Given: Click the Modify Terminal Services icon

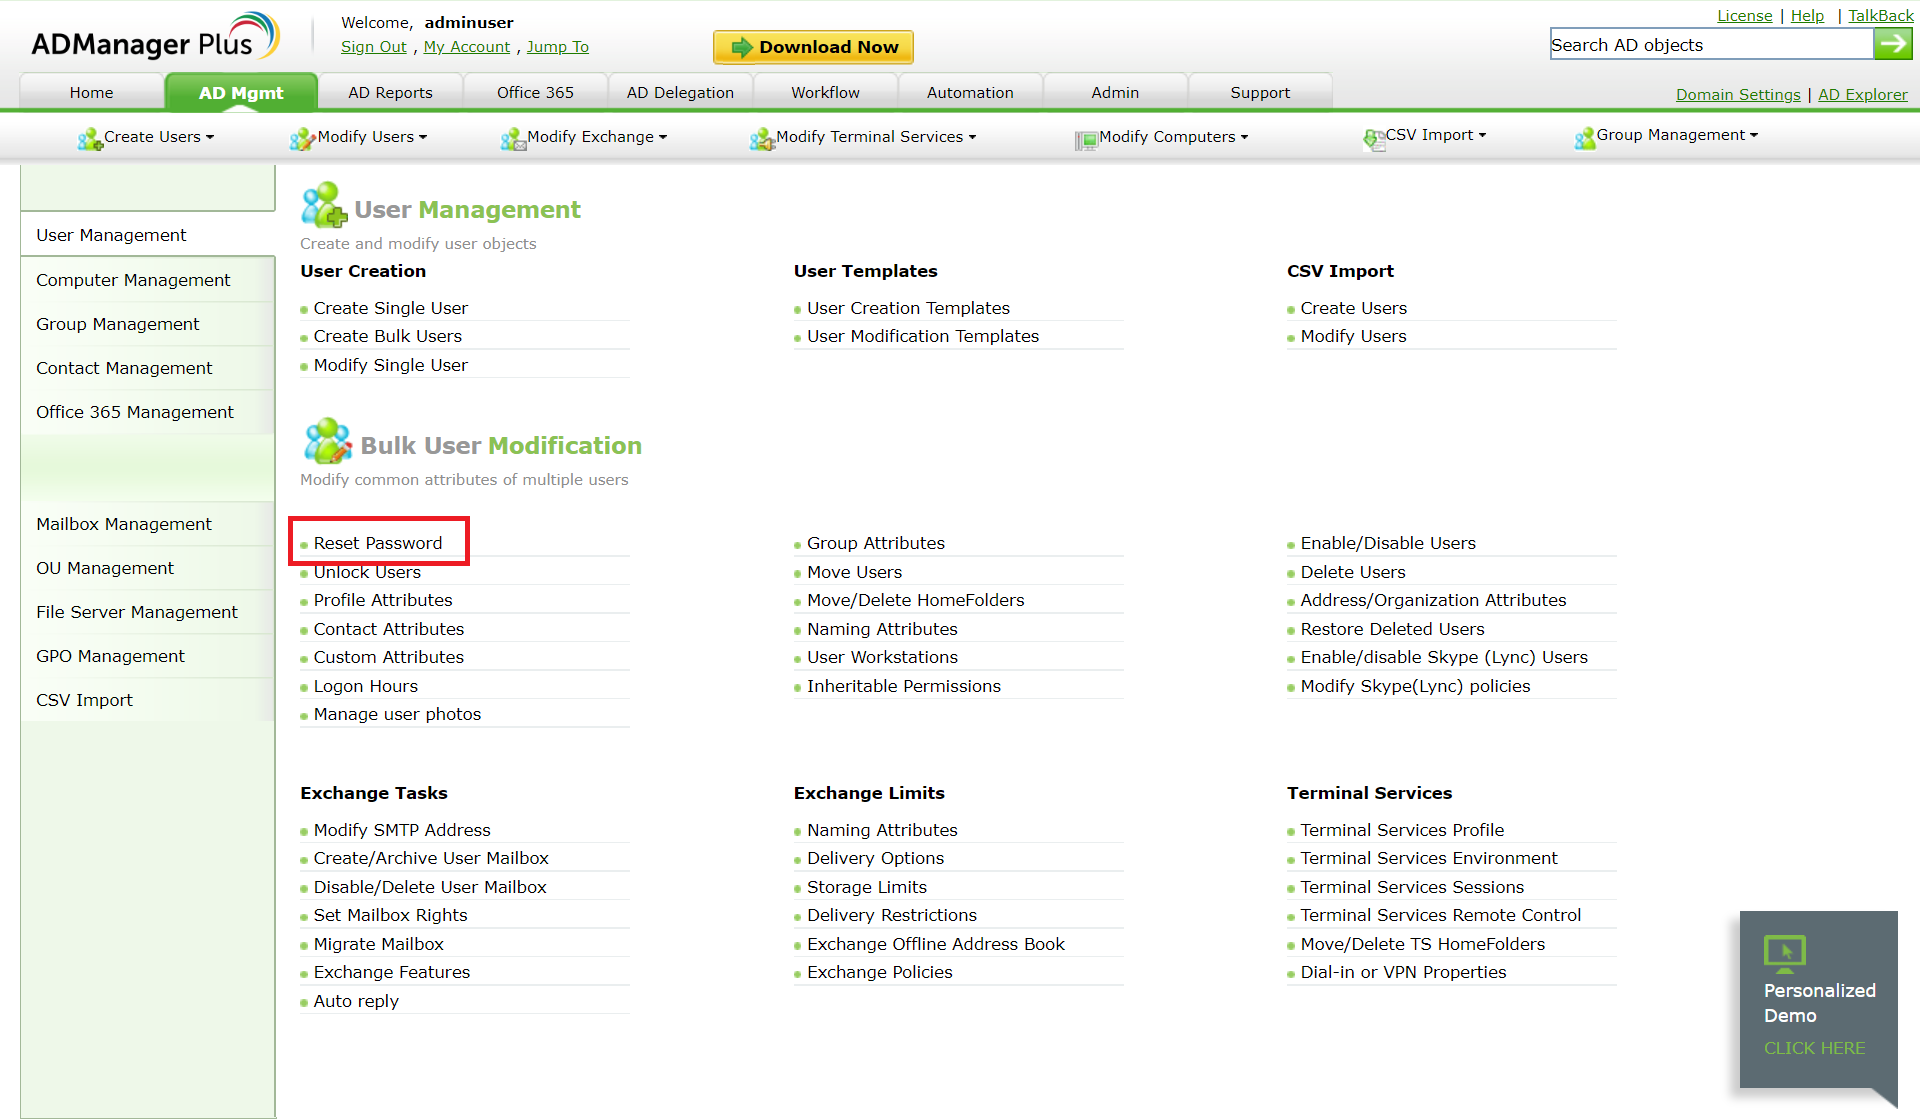Looking at the screenshot, I should pyautogui.click(x=762, y=138).
